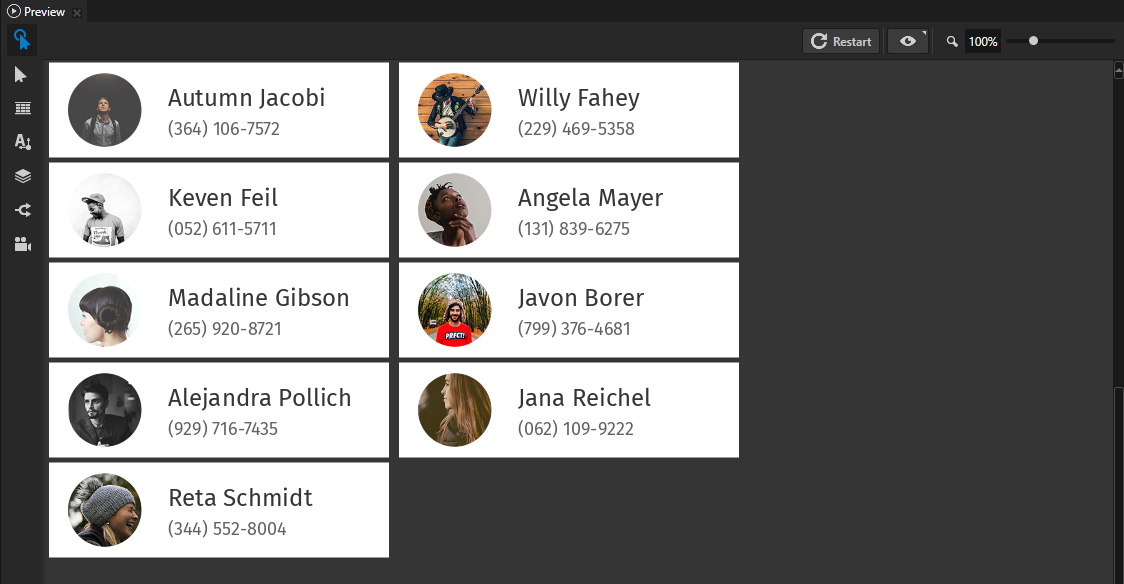Viewport: 1124px width, 584px height.
Task: Choose the camera tool icon
Action: tap(22, 244)
